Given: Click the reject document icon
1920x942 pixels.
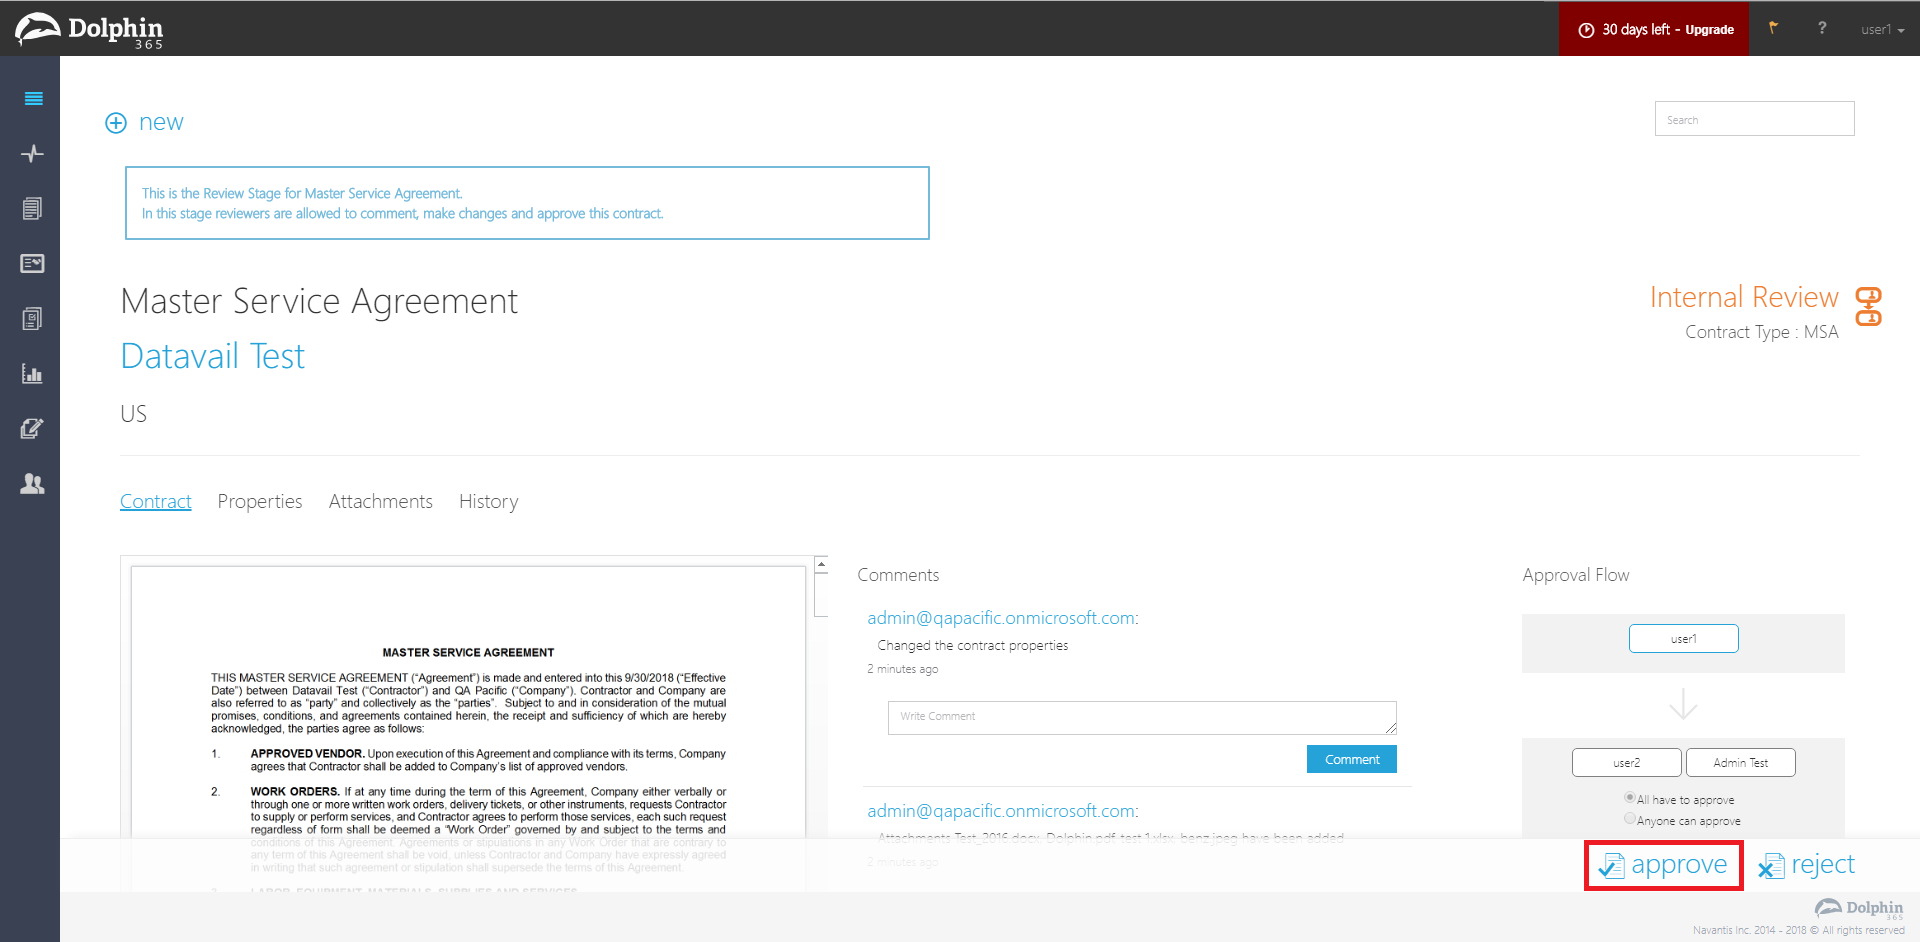Looking at the screenshot, I should pyautogui.click(x=1771, y=866).
